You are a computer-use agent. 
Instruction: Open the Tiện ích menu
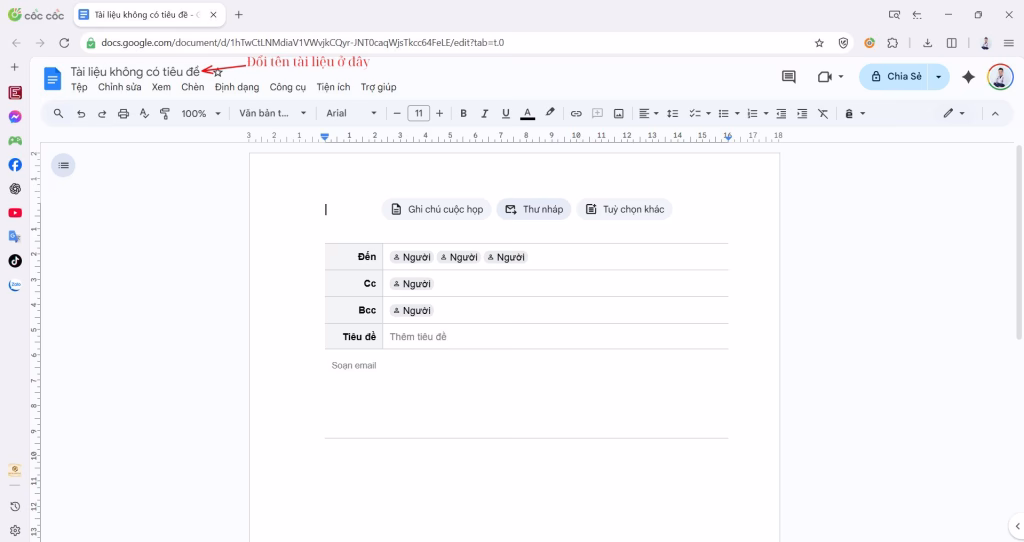click(334, 87)
